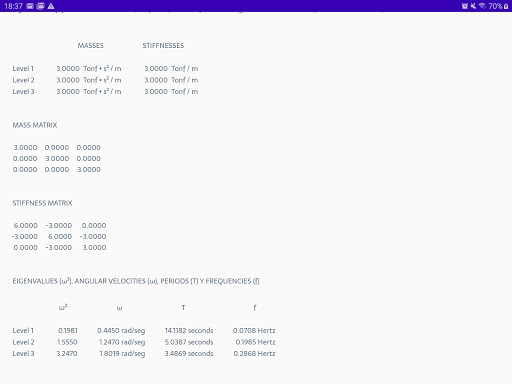
Task: Select eigenvalue 3.2470
Action: tap(67, 353)
